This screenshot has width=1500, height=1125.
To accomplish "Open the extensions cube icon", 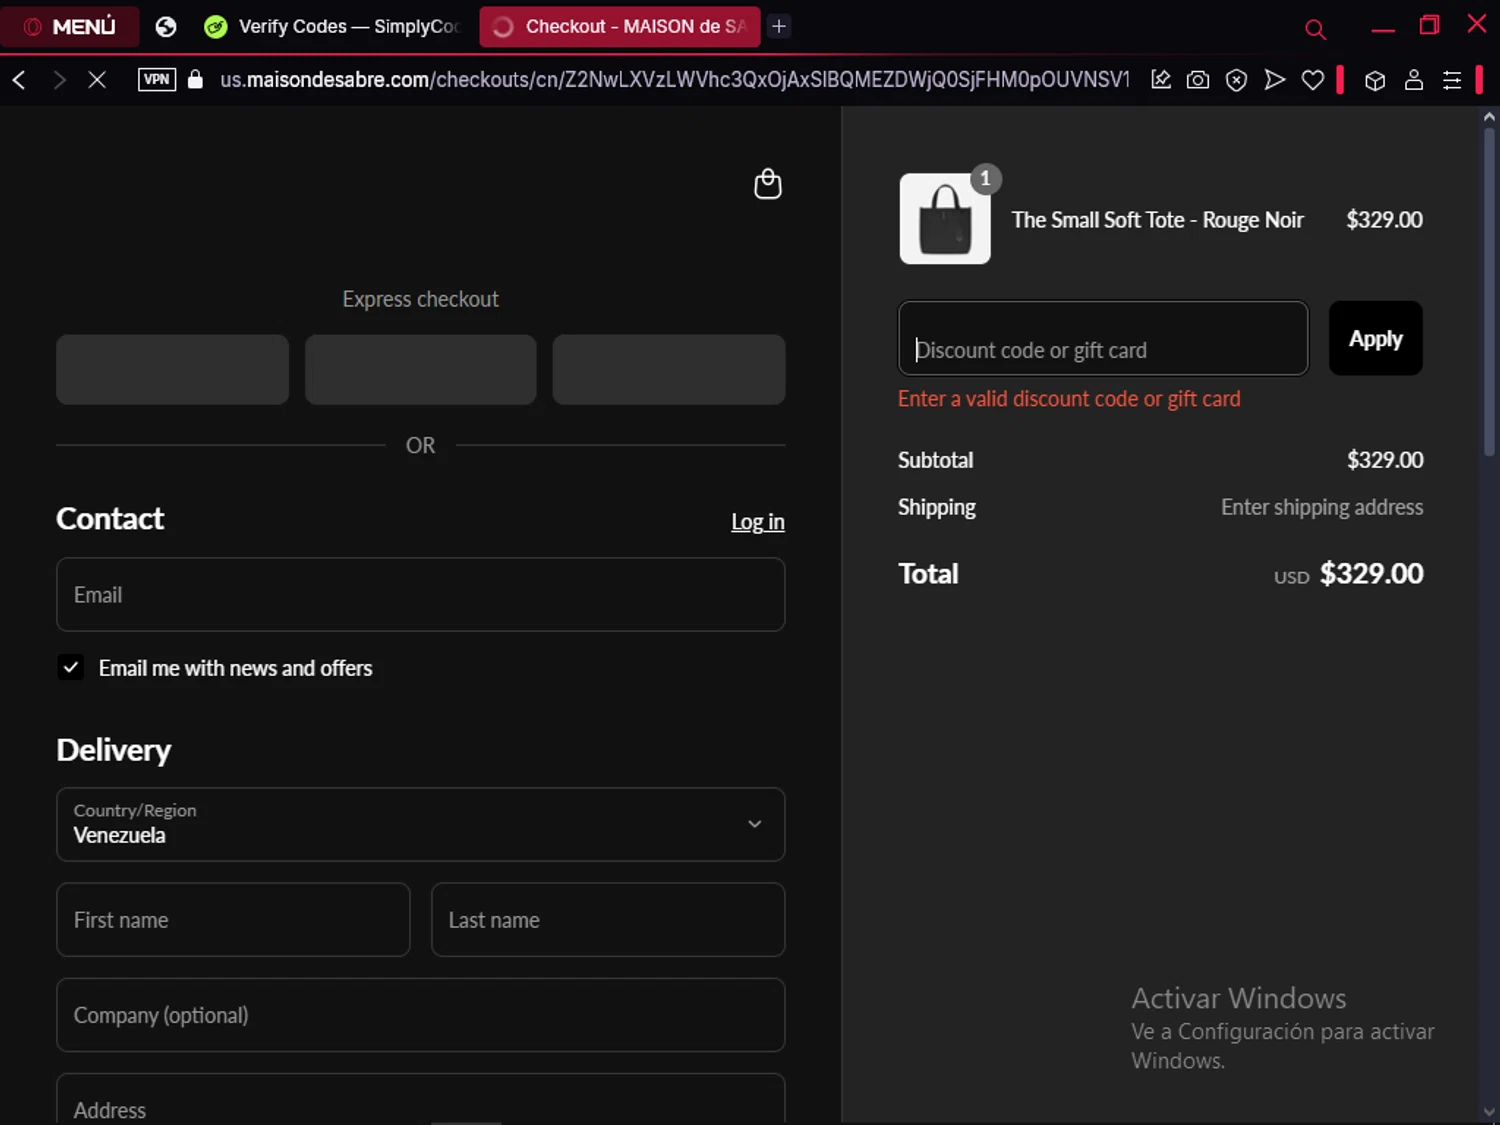I will pyautogui.click(x=1375, y=80).
